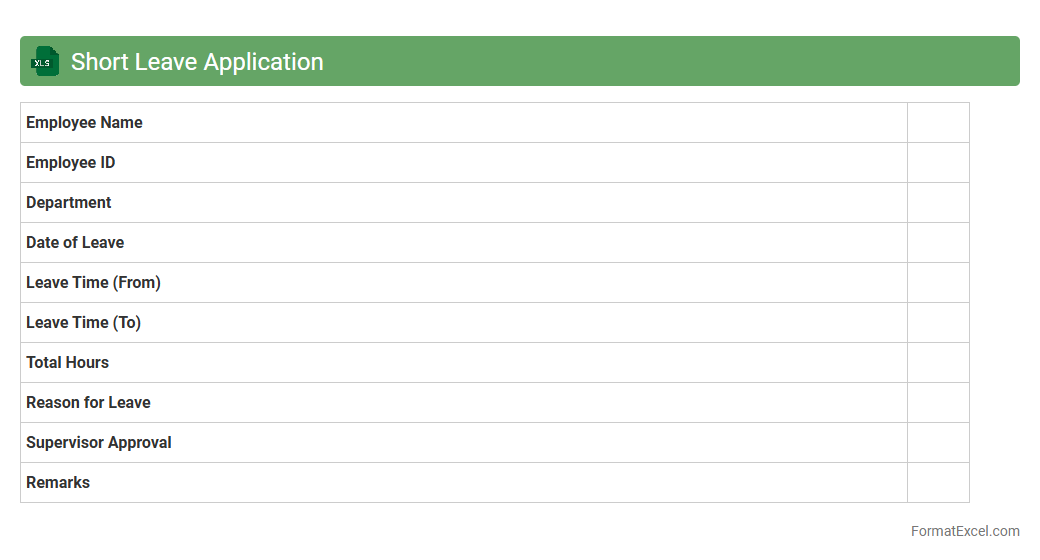Click the Reason for Leave label
This screenshot has width=1040, height=560.
click(x=88, y=403)
